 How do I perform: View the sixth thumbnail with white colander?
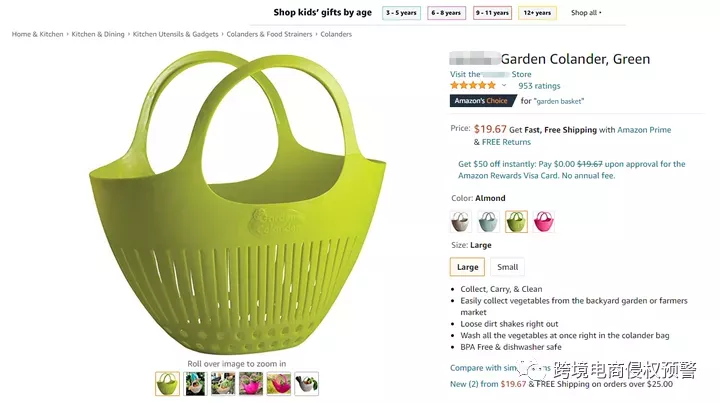306,383
